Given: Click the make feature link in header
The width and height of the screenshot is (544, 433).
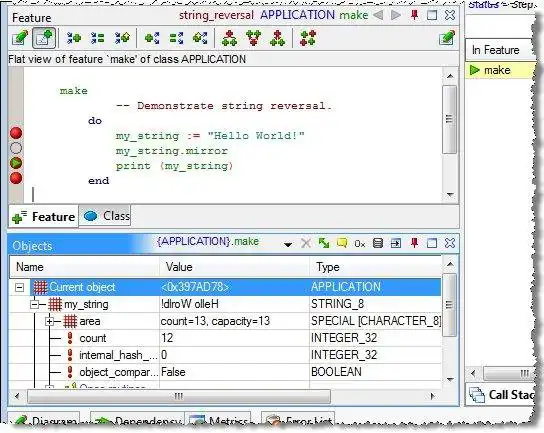Looking at the screenshot, I should (x=354, y=15).
